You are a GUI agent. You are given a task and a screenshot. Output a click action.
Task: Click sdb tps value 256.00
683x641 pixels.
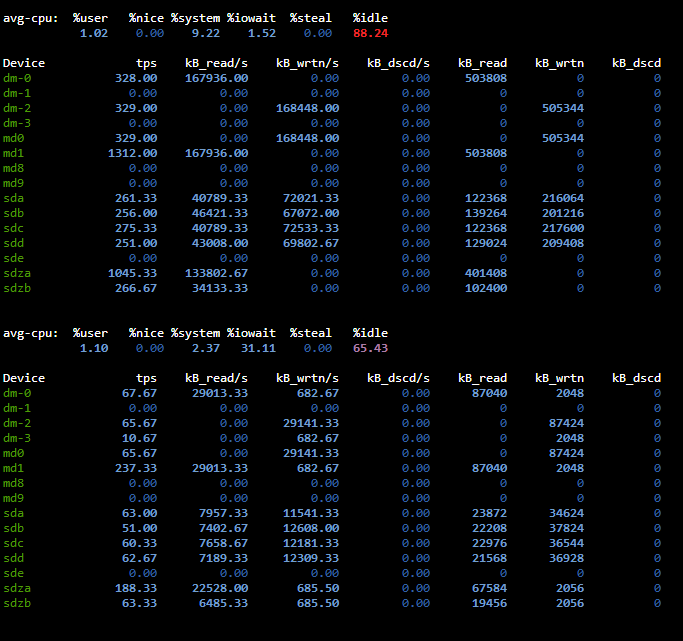click(x=136, y=213)
